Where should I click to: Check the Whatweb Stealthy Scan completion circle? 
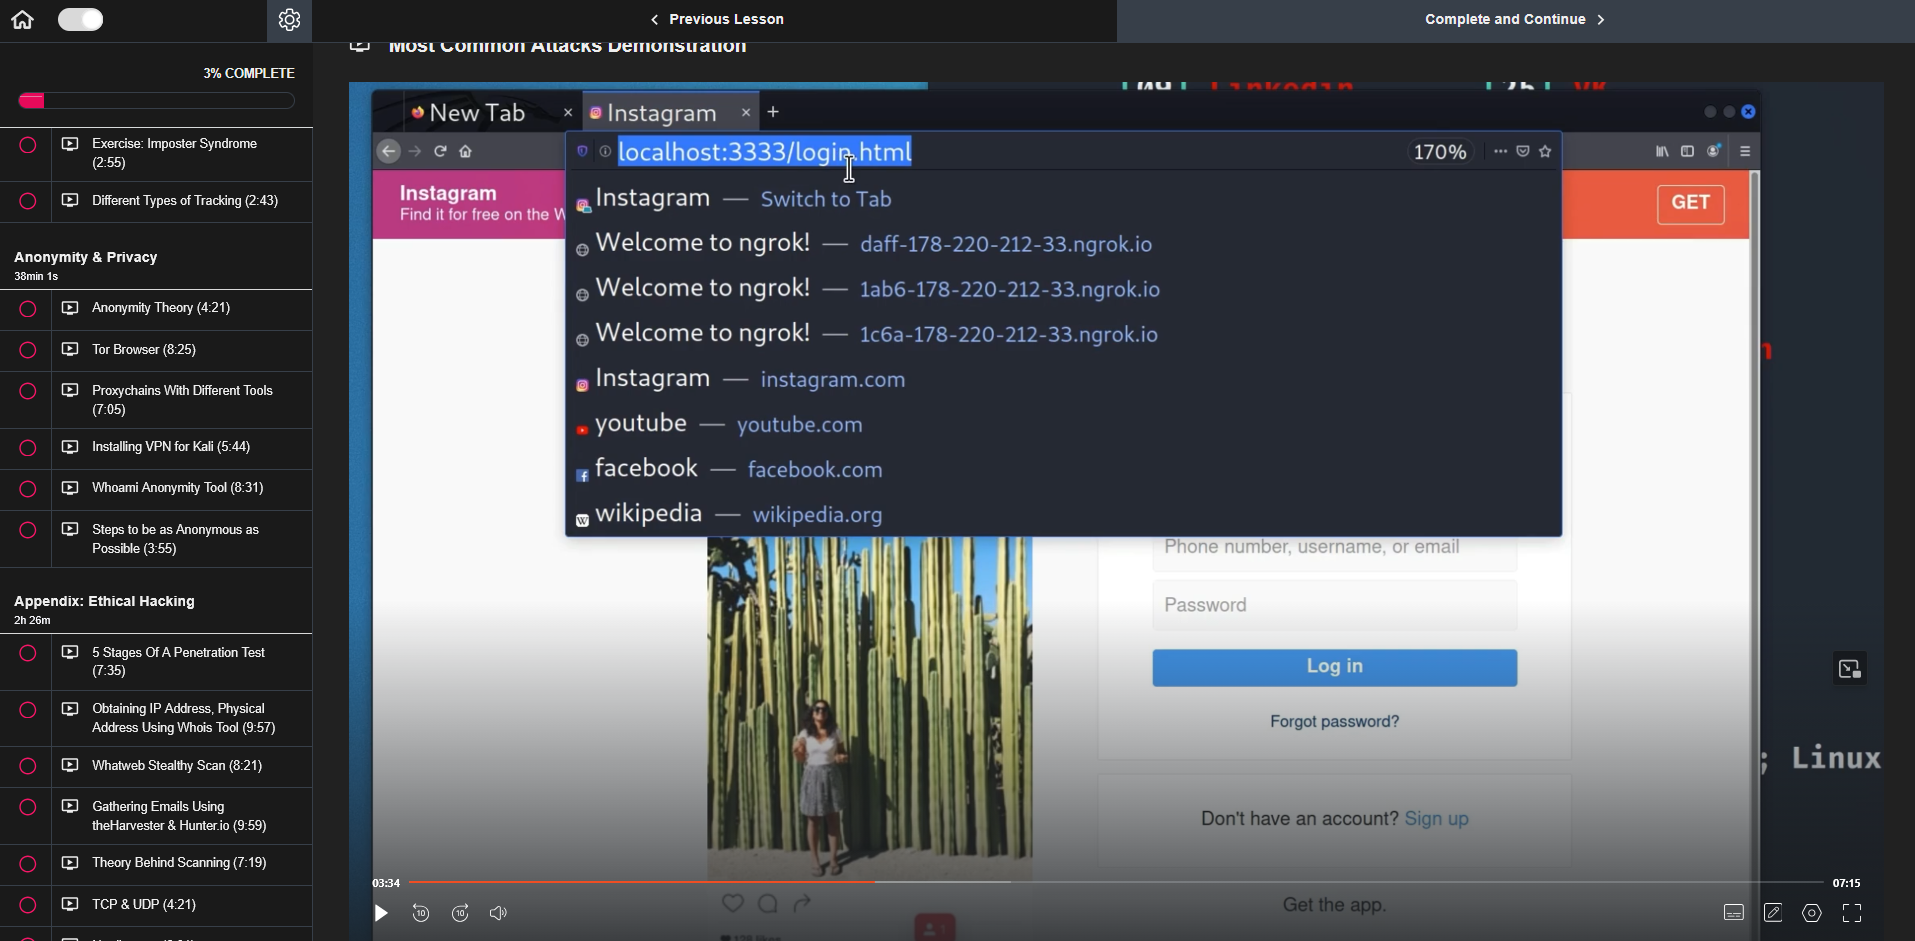[x=28, y=766]
